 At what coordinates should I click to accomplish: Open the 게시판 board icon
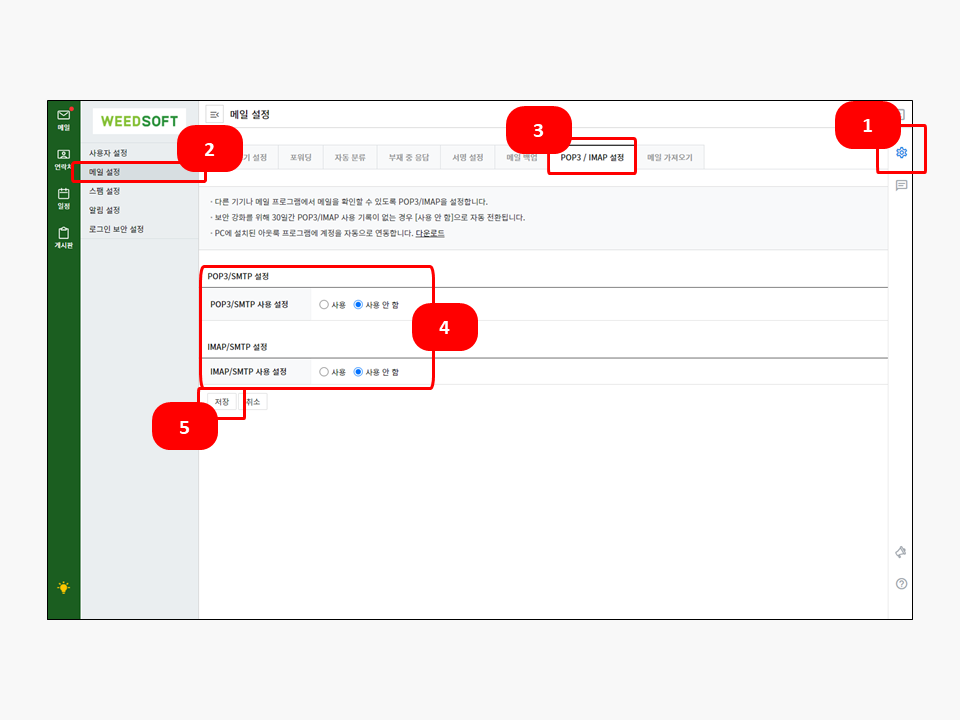coord(64,236)
